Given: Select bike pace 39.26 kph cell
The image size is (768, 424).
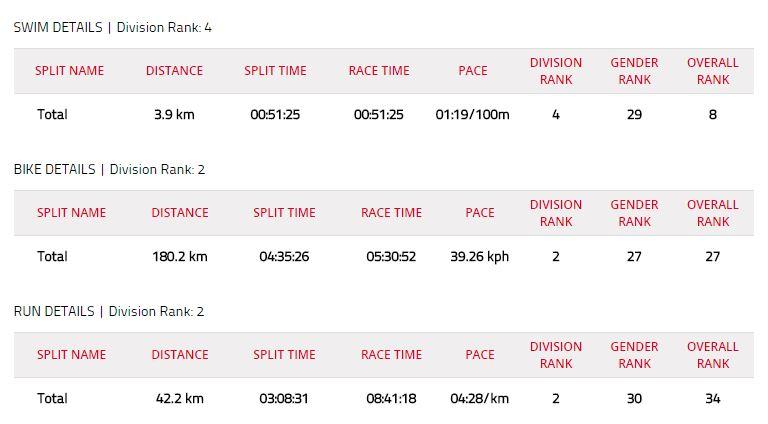Looking at the screenshot, I should [480, 257].
